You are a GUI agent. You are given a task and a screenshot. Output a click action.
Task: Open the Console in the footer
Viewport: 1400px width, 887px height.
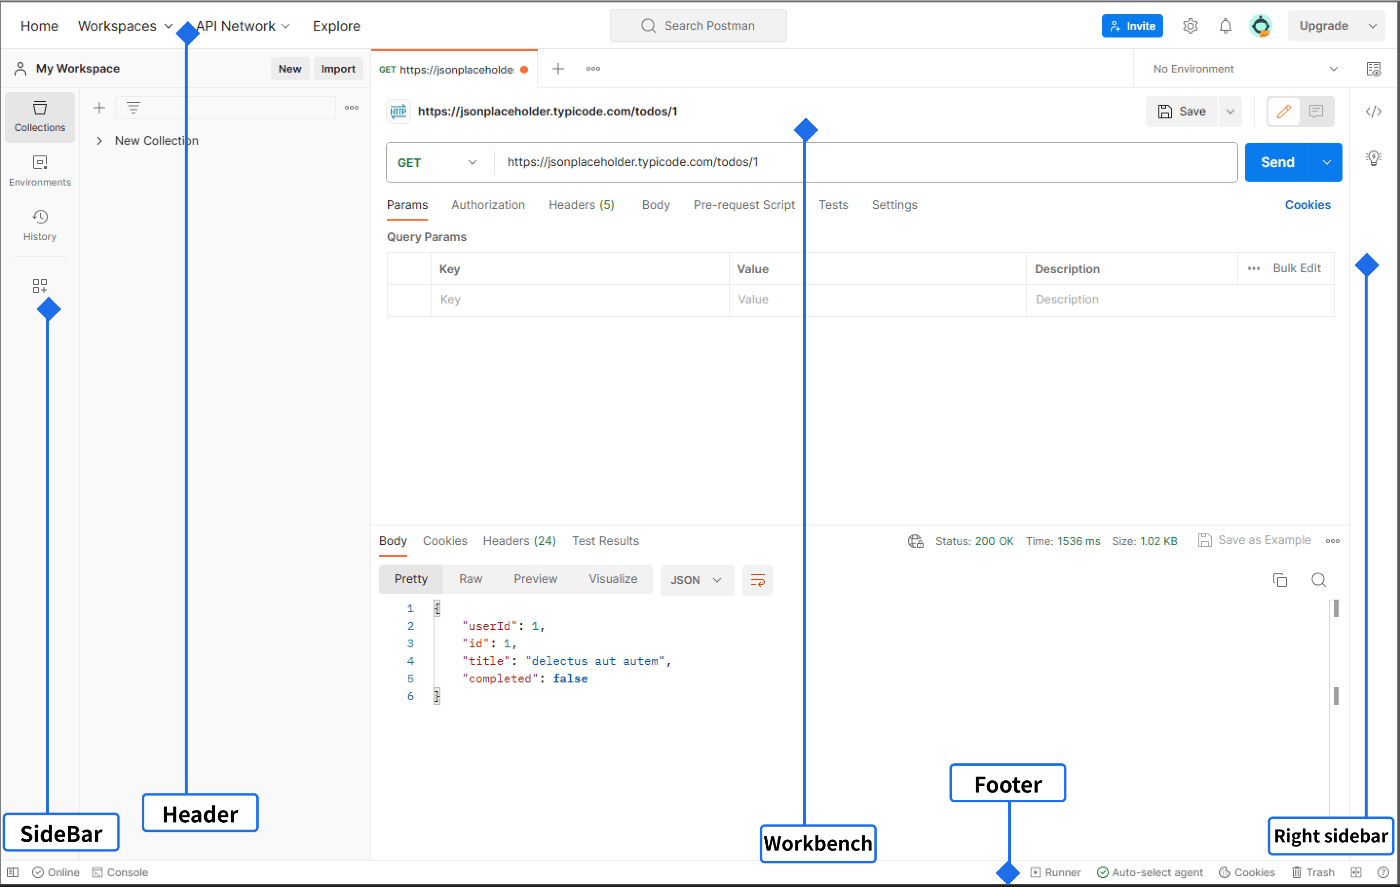pos(120,872)
